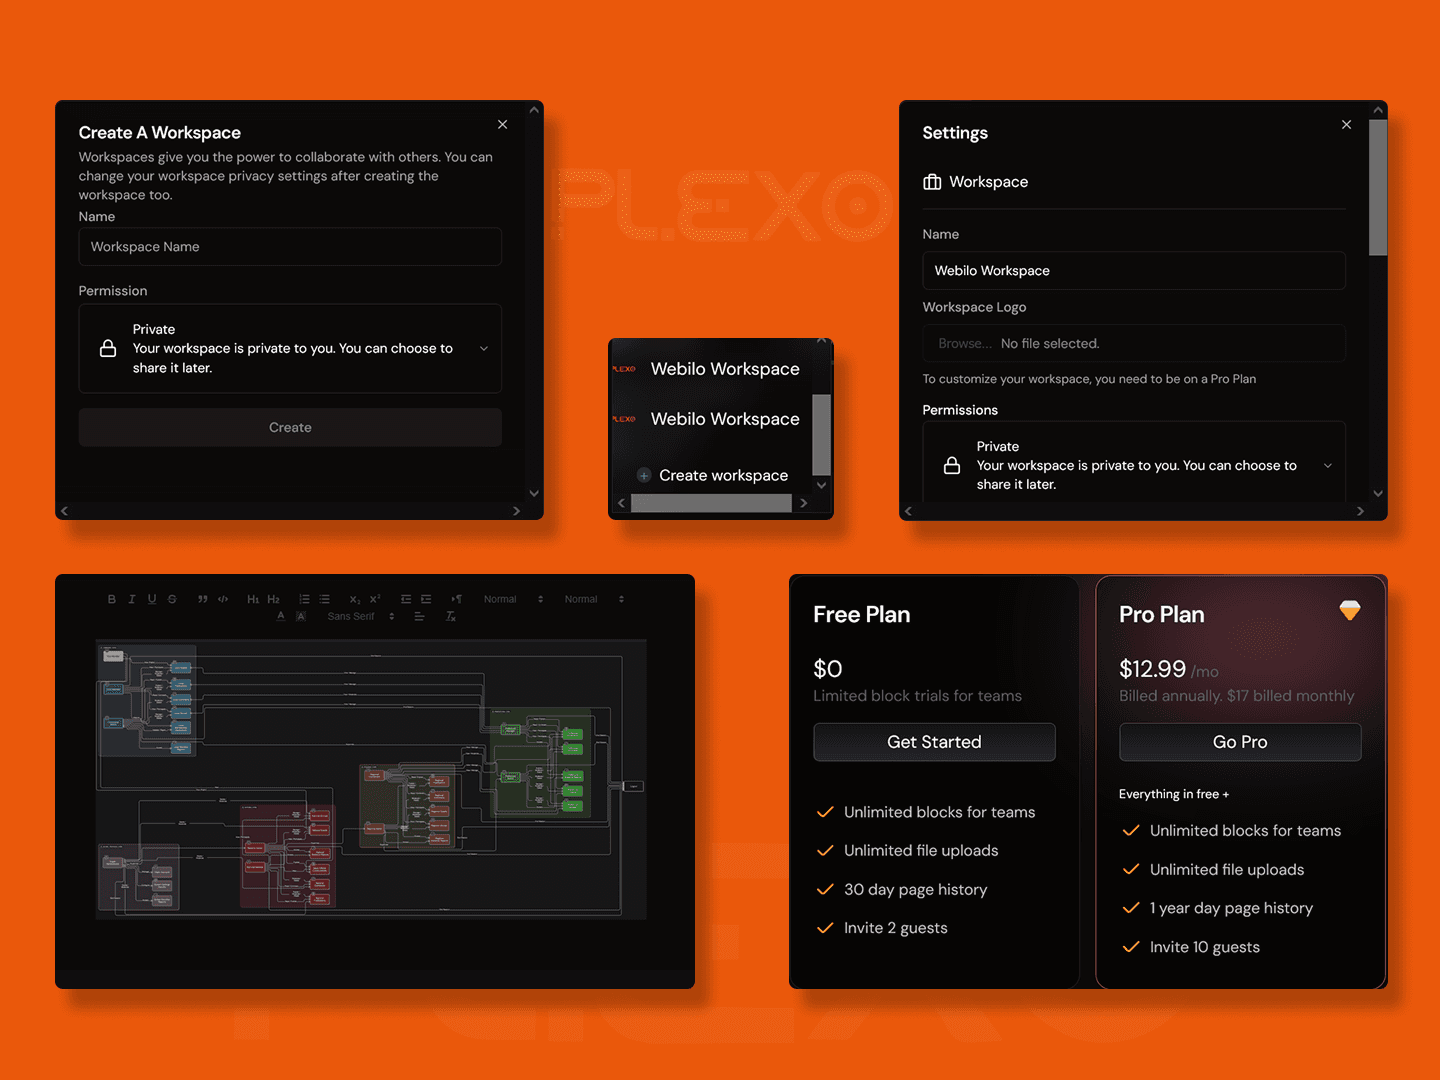
Task: Format text as Heading 1
Action: [253, 599]
